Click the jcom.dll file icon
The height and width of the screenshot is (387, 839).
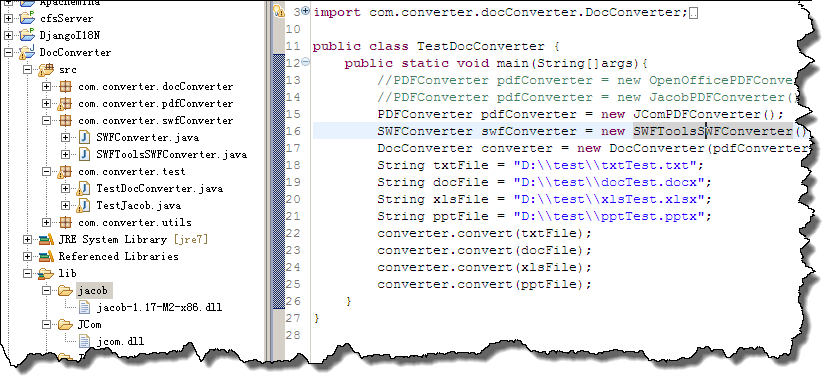pos(85,342)
